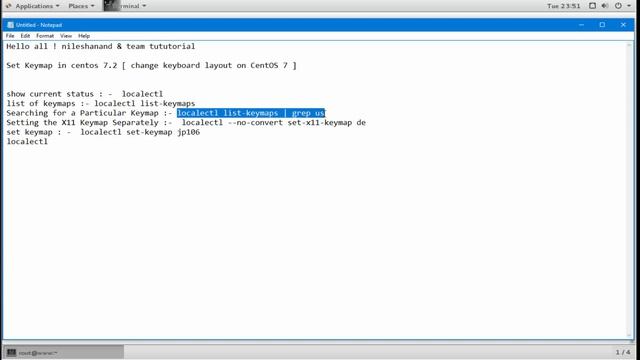Open the Terminal app menu in top panel
640x360 pixels.
pyautogui.click(x=125, y=6)
